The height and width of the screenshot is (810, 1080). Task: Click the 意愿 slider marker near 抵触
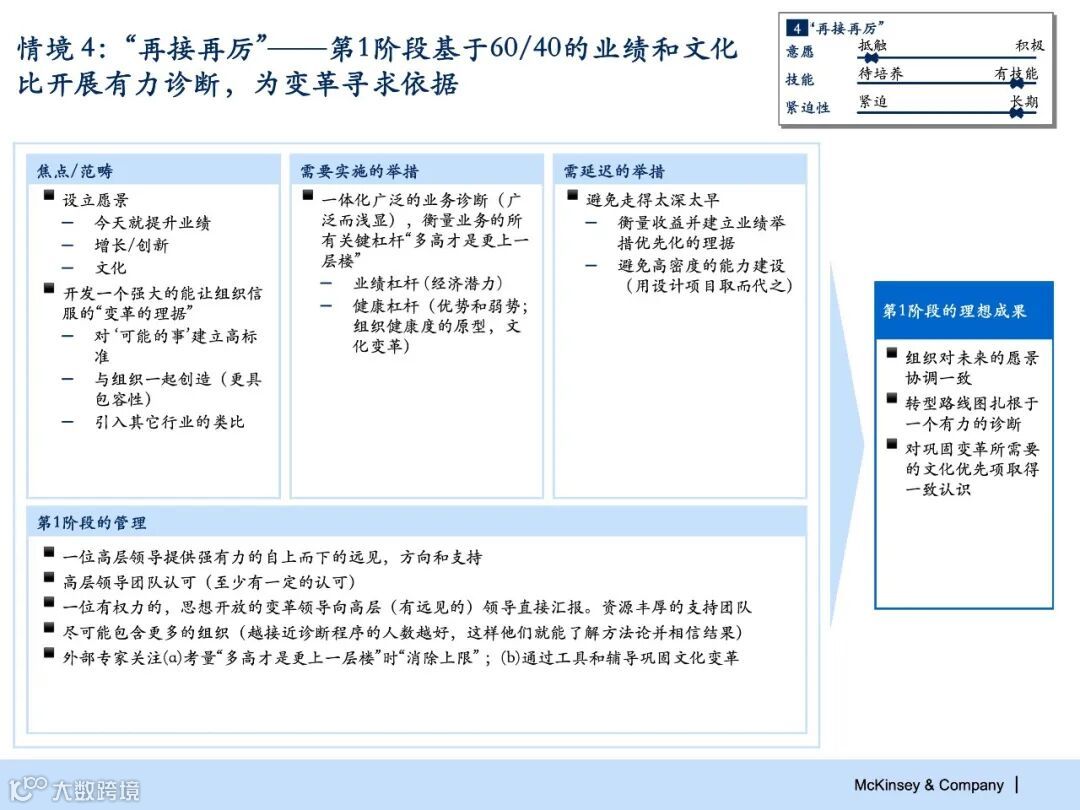(871, 58)
